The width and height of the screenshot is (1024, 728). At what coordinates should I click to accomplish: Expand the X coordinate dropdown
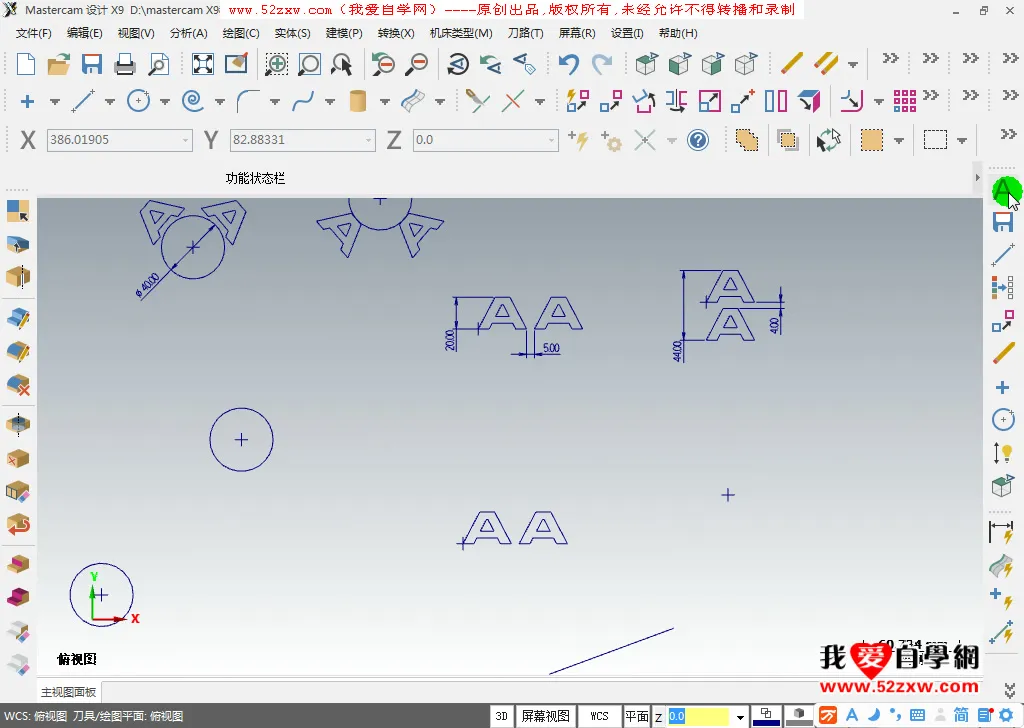click(186, 140)
